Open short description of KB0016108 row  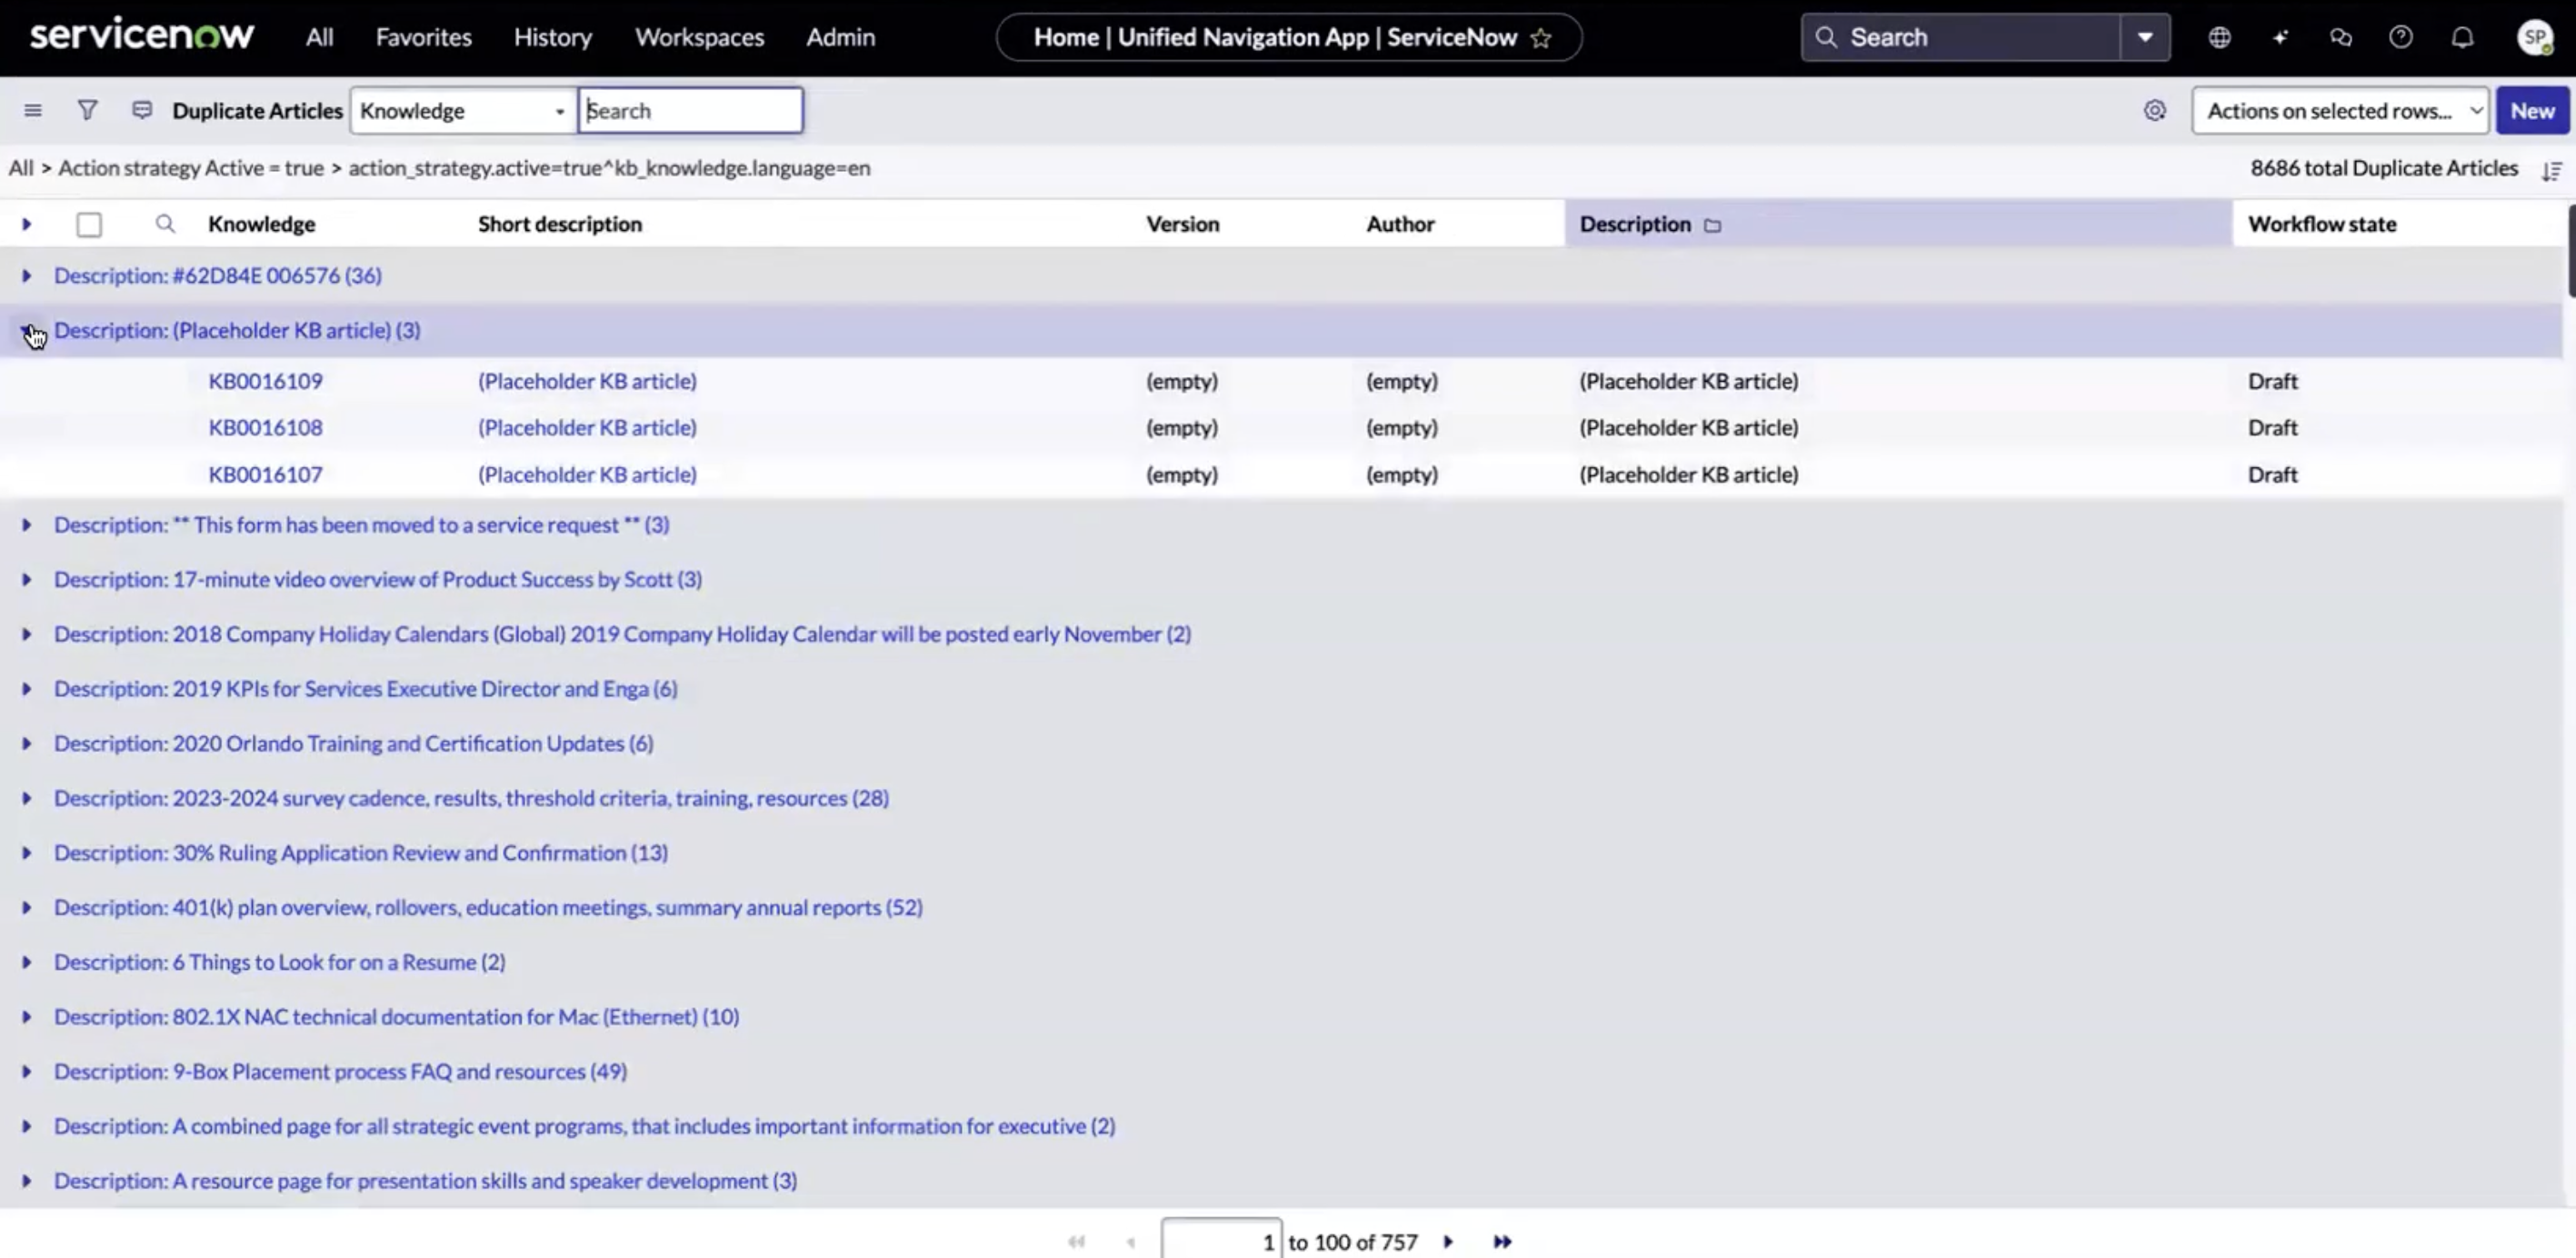[587, 427]
